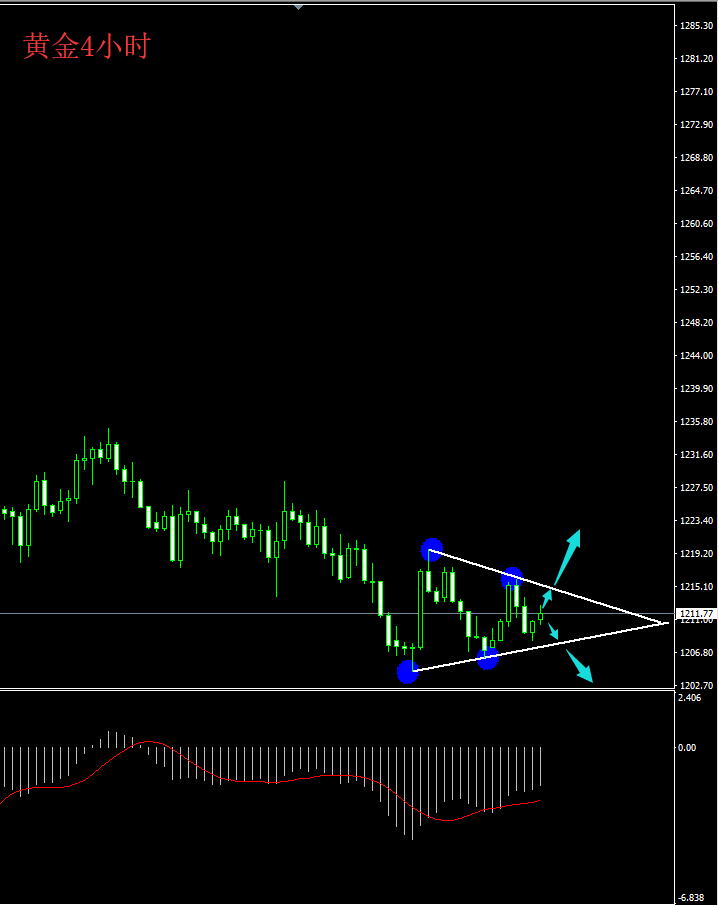This screenshot has width=719, height=905.
Task: Click the 0.00 level on the MACD scale
Action: click(687, 748)
